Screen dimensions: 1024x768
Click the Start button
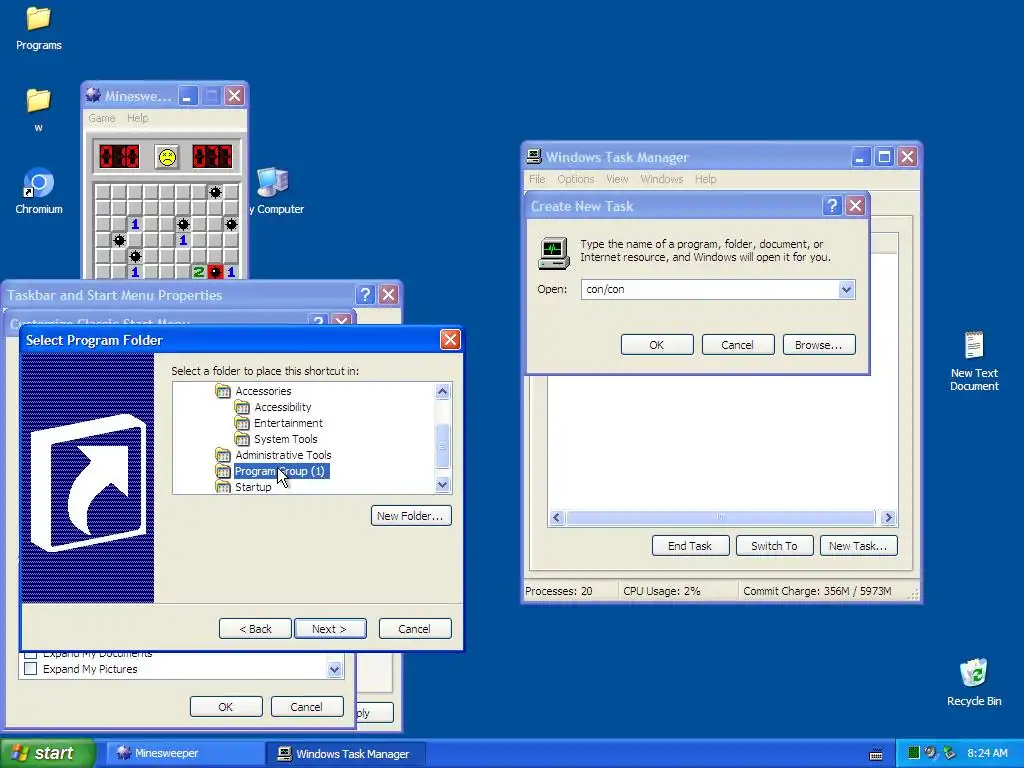(47, 753)
